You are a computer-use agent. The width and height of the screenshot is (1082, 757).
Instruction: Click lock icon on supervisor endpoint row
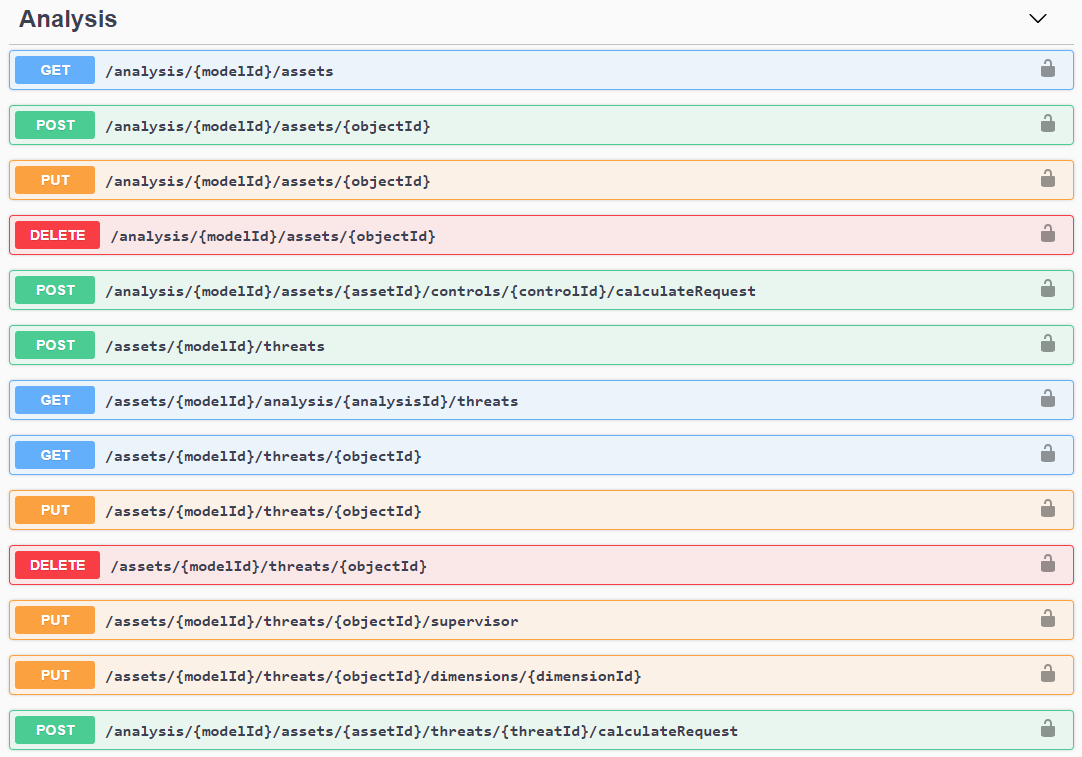[1047, 619]
